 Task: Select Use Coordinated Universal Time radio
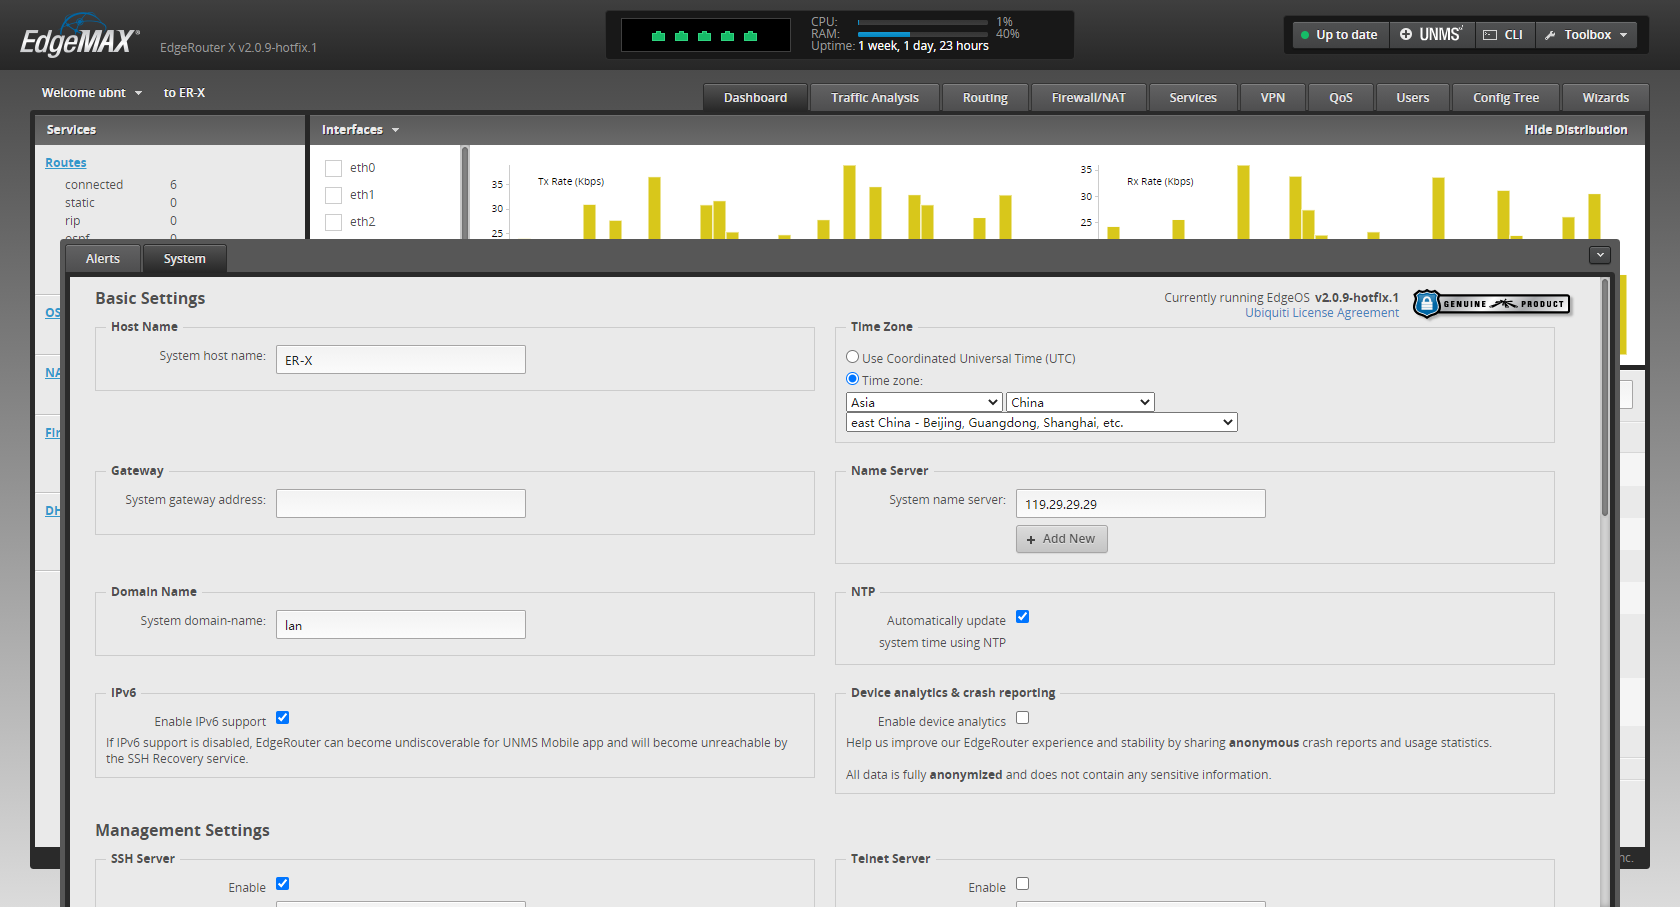tap(853, 357)
